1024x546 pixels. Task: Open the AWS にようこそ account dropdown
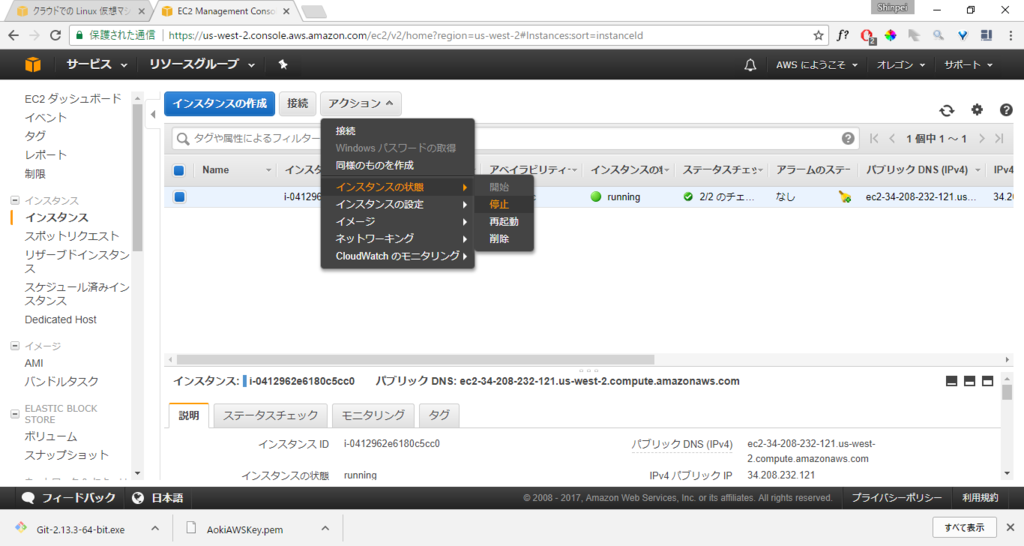pos(816,65)
